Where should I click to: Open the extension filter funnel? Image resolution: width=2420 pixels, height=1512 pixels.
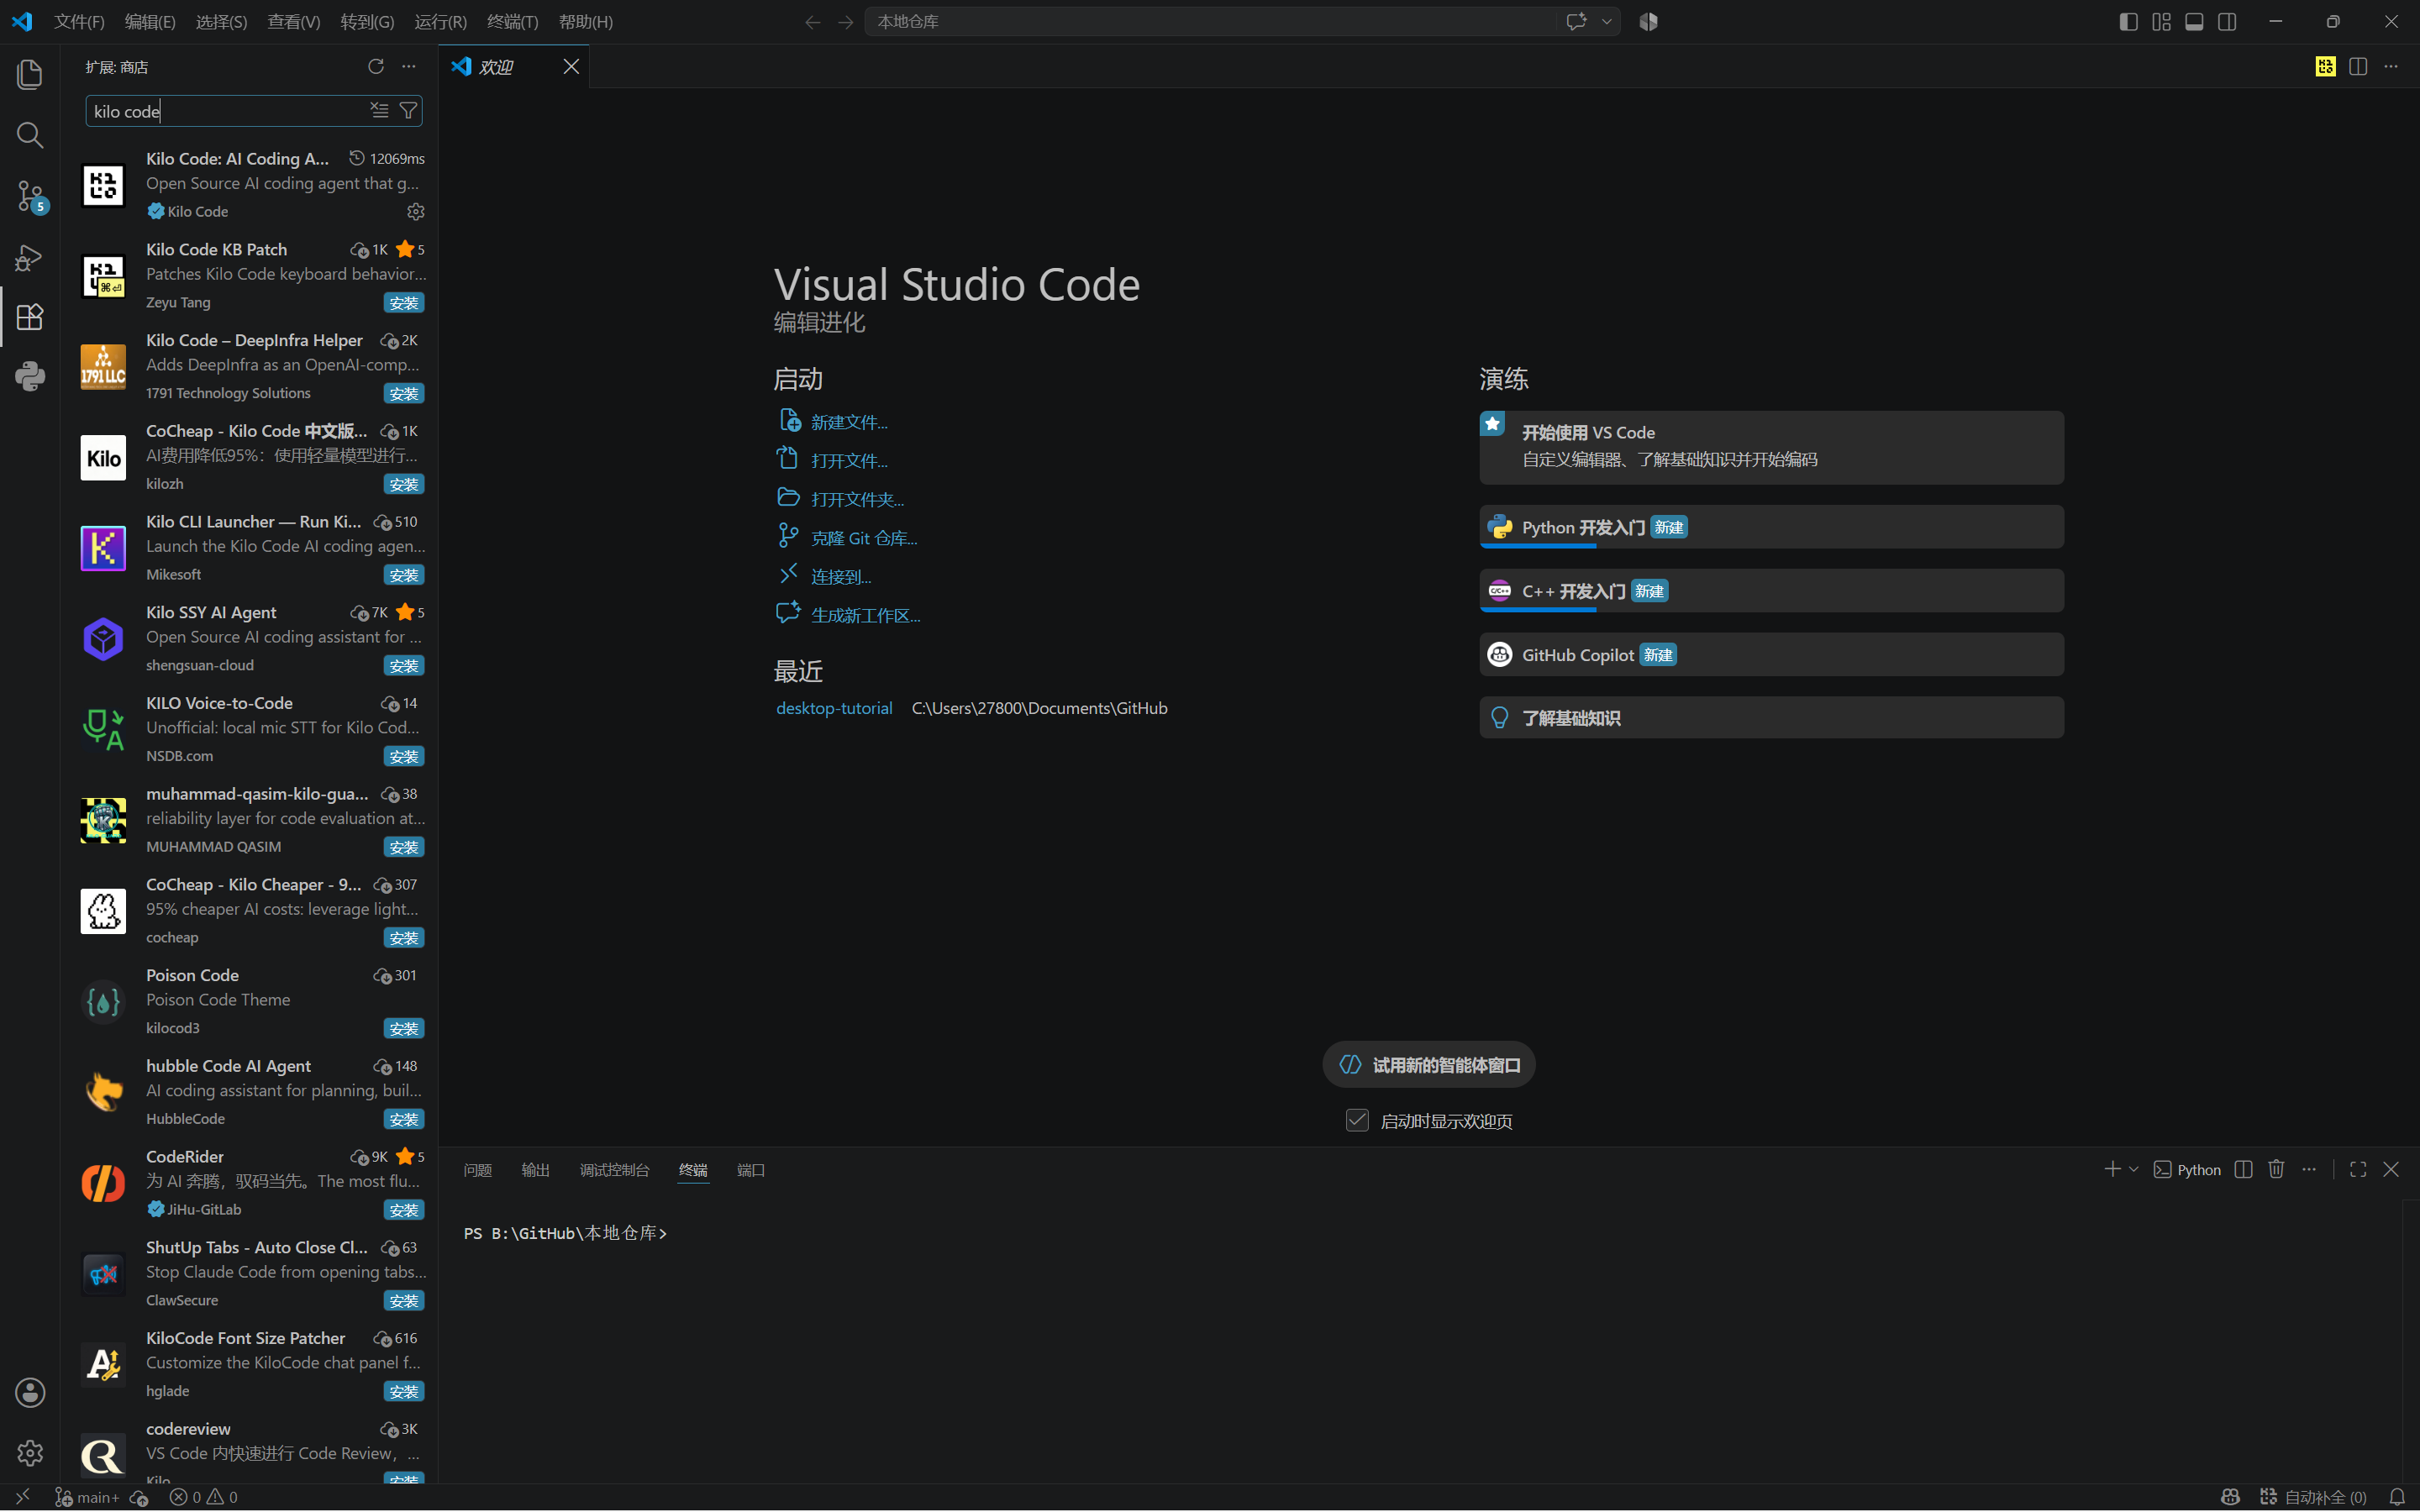(x=408, y=110)
